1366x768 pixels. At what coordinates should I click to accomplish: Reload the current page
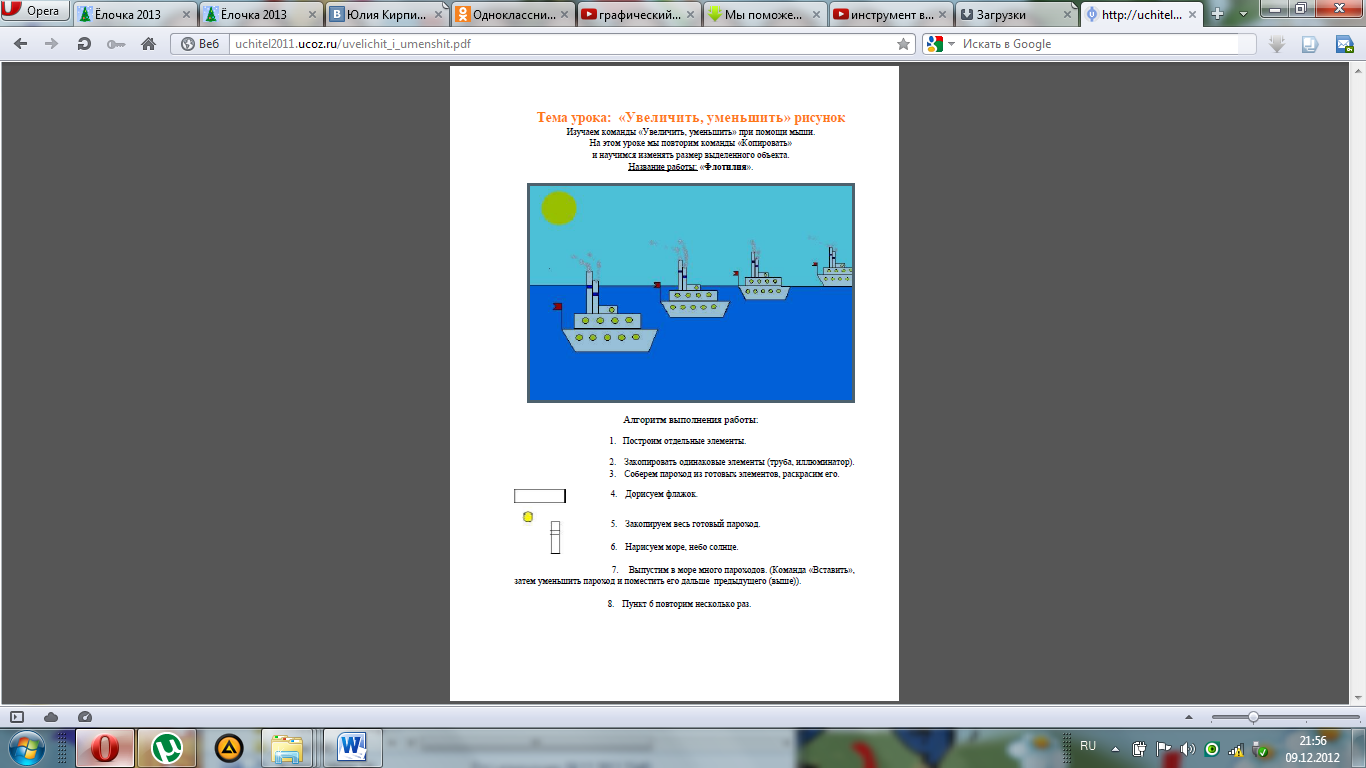pyautogui.click(x=84, y=44)
